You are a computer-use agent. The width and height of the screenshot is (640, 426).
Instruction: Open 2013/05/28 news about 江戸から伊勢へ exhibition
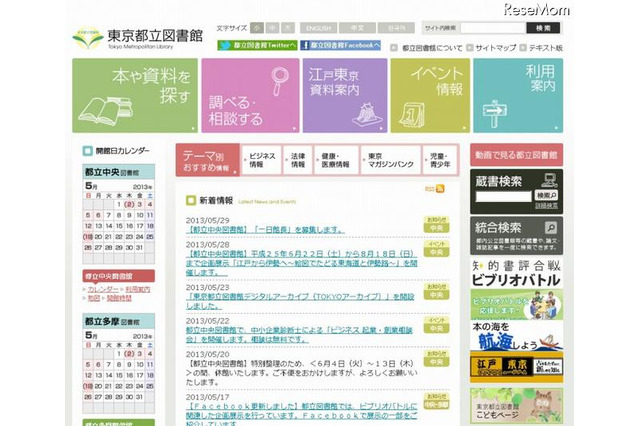tap(301, 263)
